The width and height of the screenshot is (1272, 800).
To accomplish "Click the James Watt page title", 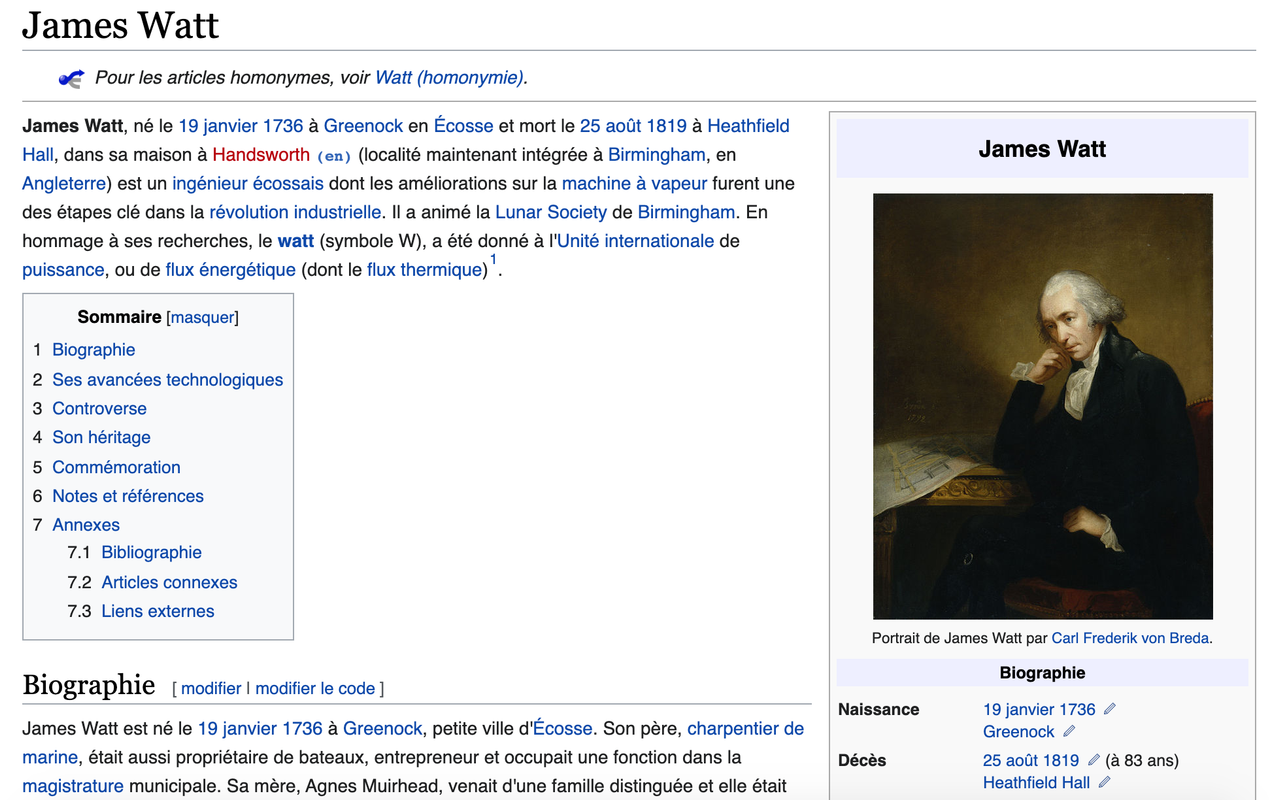I will click(x=120, y=24).
